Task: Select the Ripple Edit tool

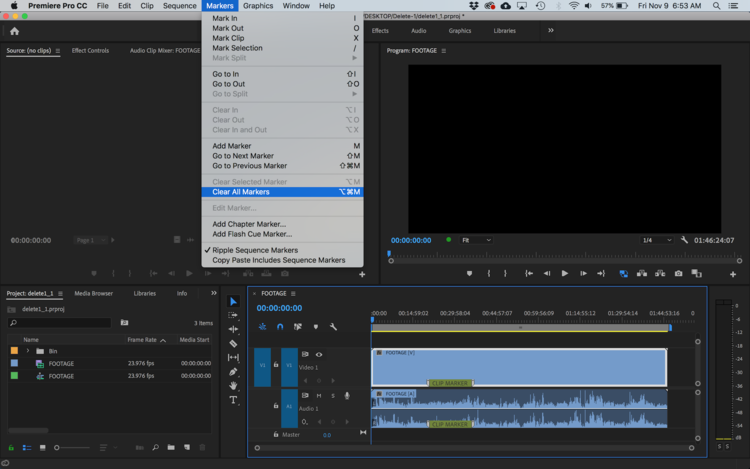Action: (x=233, y=329)
